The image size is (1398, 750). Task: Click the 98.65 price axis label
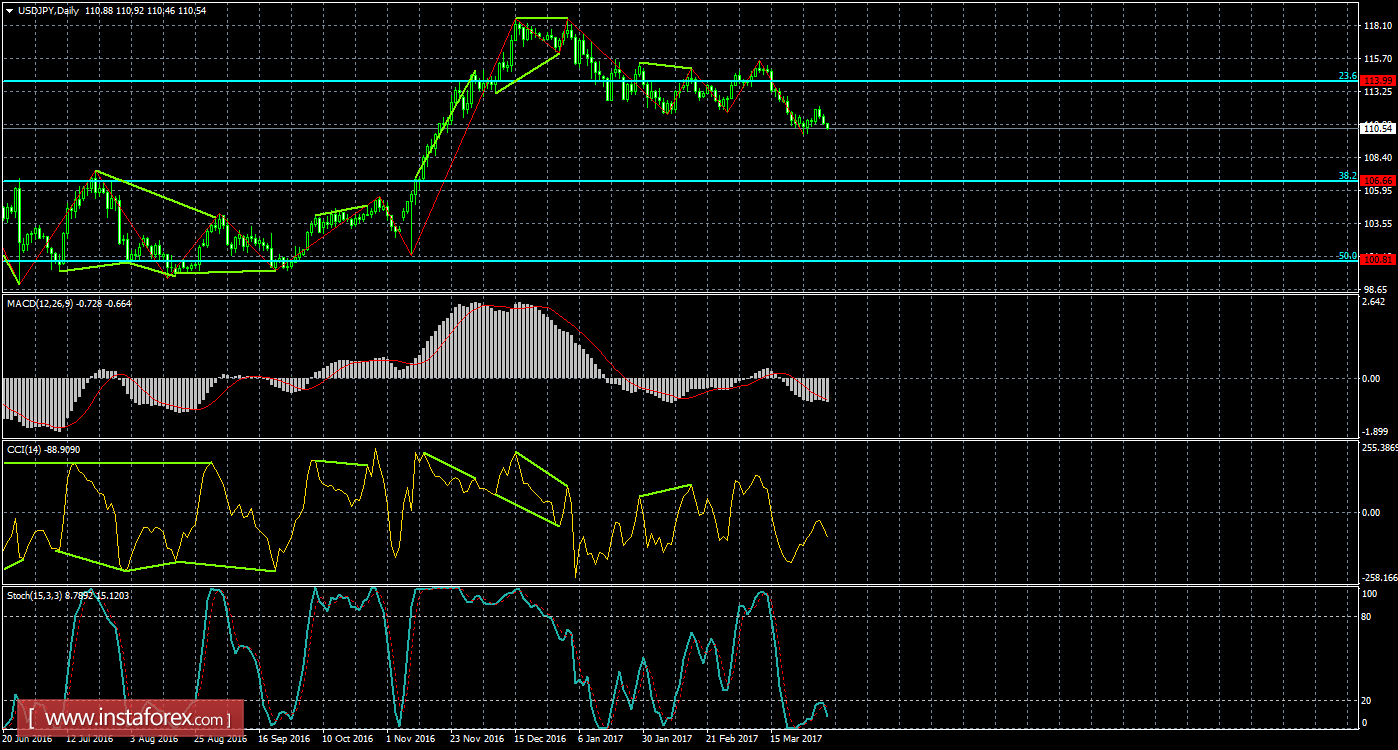[x=1378, y=289]
